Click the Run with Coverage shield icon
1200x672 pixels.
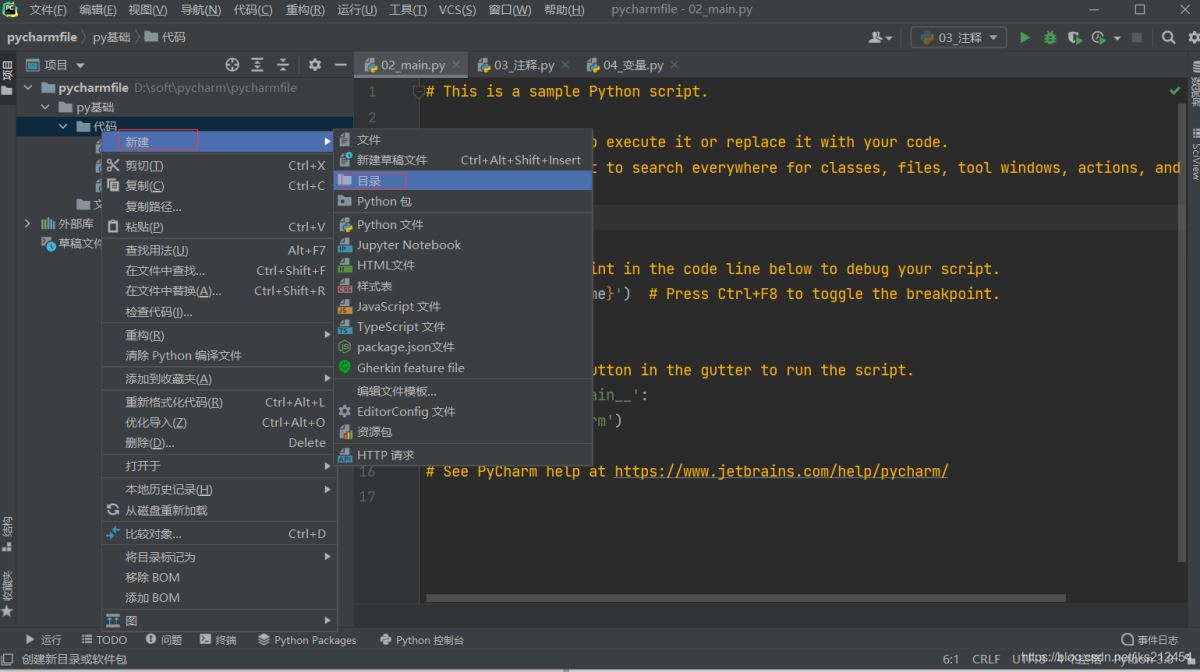click(1075, 38)
